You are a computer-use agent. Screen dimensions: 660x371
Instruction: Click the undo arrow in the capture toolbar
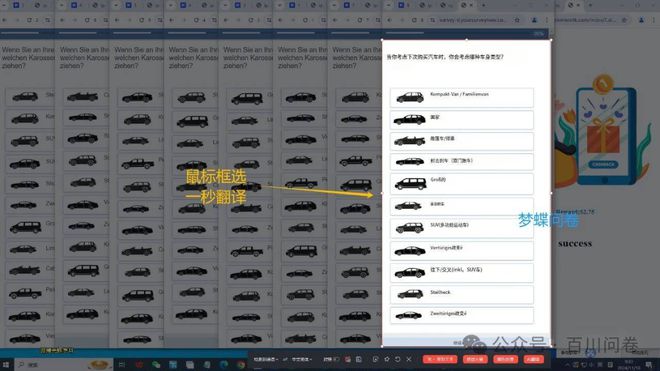click(x=398, y=359)
